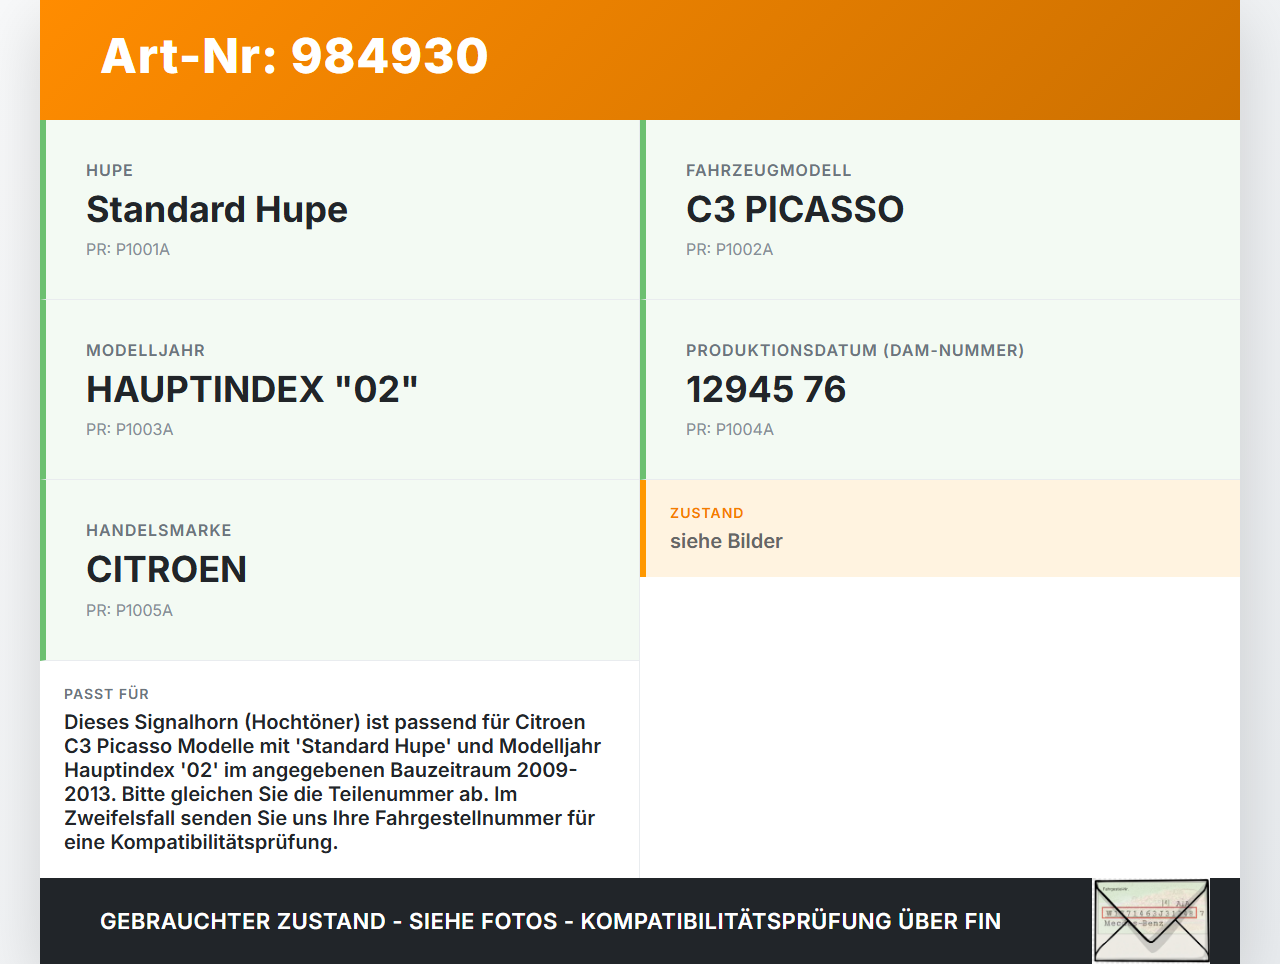This screenshot has width=1280, height=964.
Task: Click the envelope VIN icon in footer
Action: (x=1151, y=920)
